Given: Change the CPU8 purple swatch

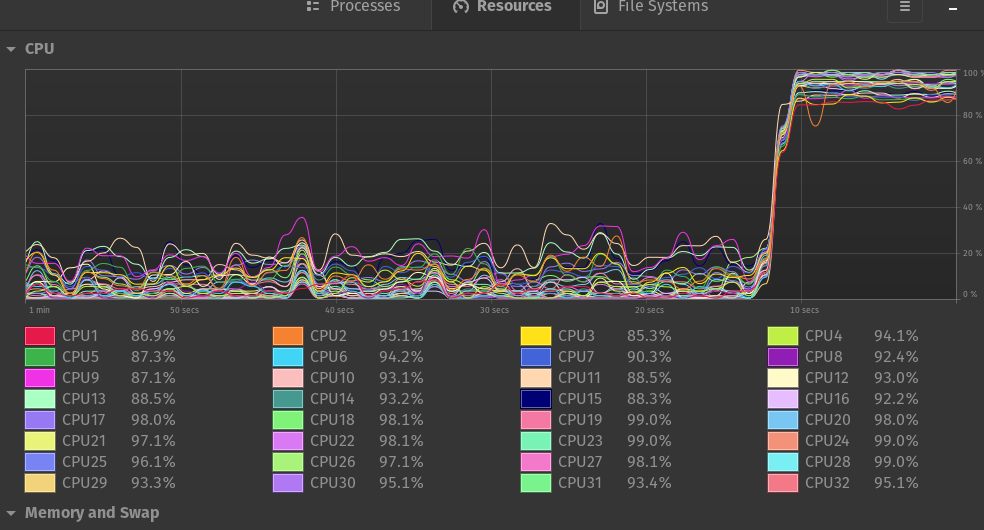Looking at the screenshot, I should point(782,357).
